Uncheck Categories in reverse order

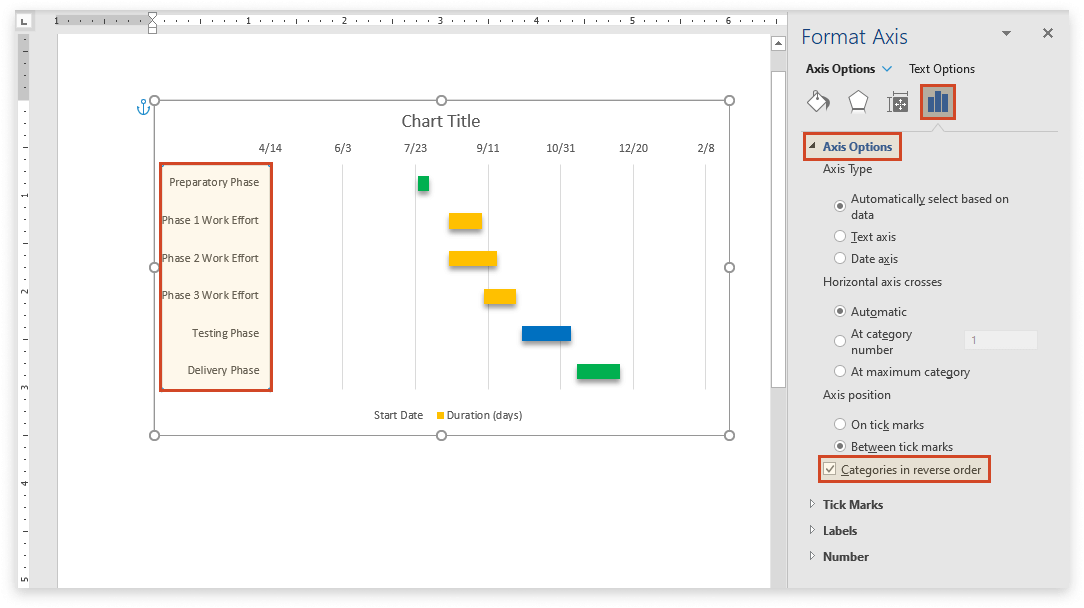(x=829, y=469)
